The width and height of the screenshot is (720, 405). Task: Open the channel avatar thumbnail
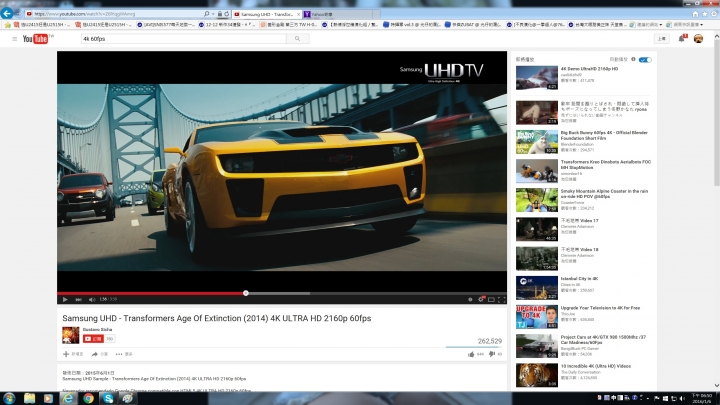[x=70, y=335]
